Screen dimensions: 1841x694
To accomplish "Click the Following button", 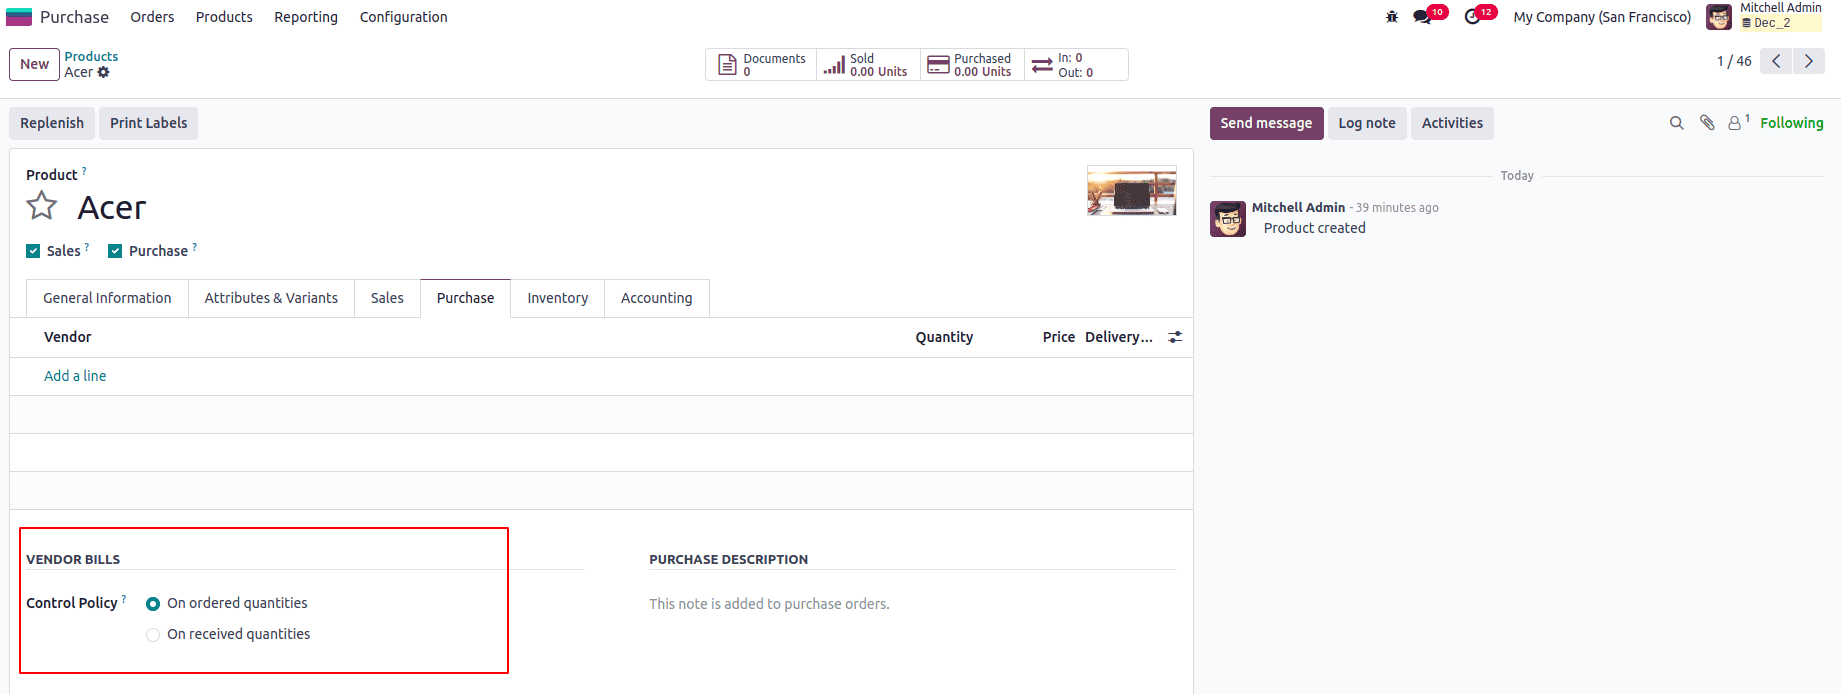I will coord(1791,123).
